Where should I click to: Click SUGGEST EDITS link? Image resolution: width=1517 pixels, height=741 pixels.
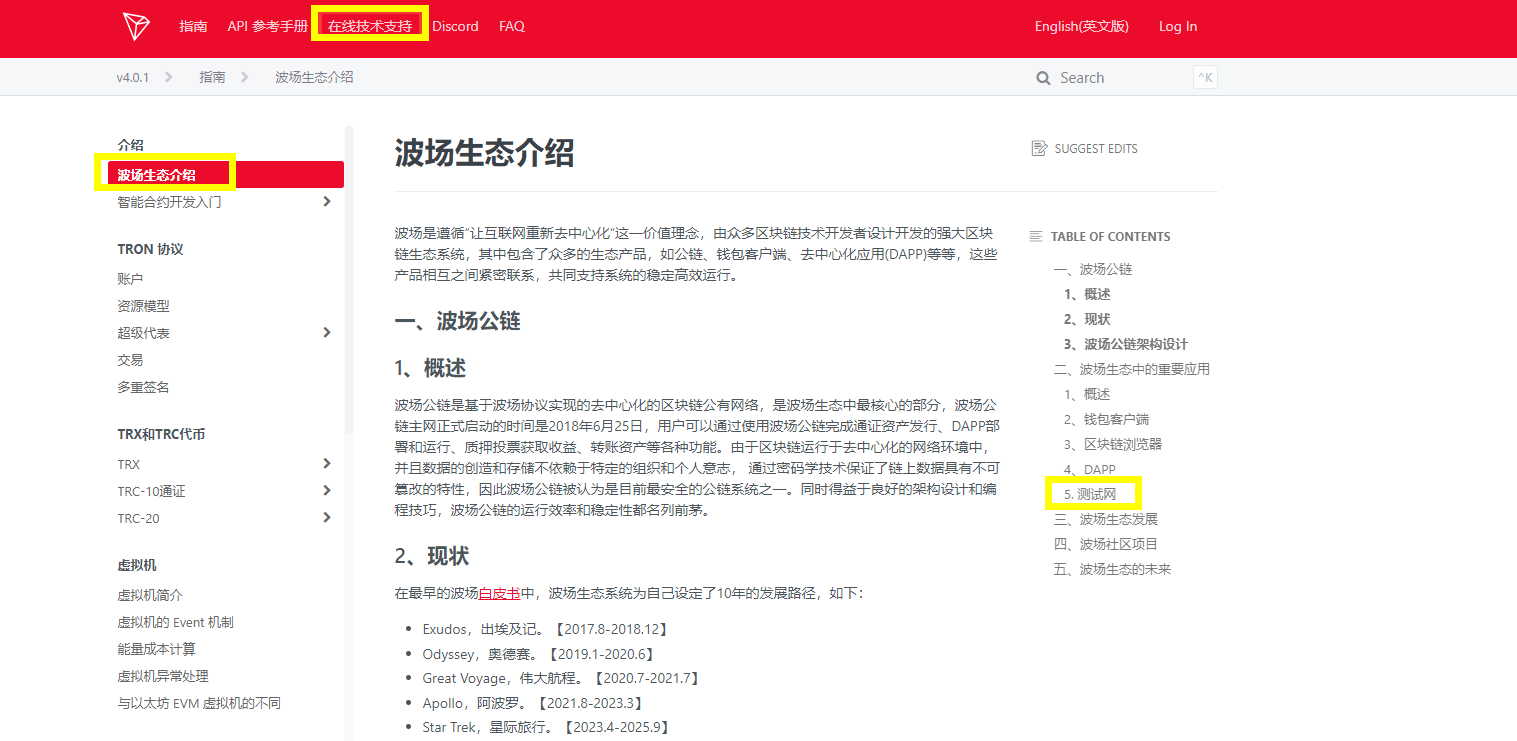pyautogui.click(x=1096, y=148)
